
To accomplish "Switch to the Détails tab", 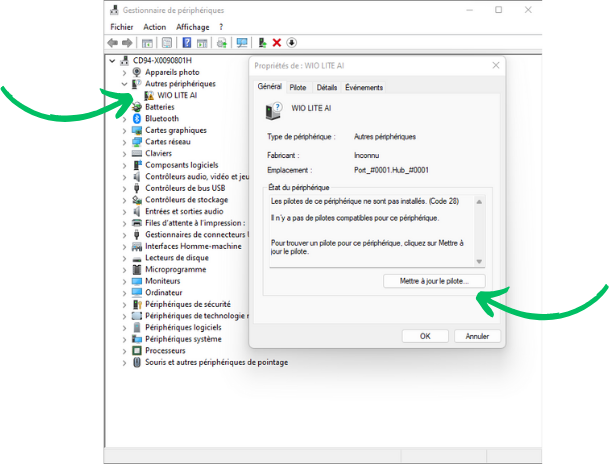I will pyautogui.click(x=326, y=88).
